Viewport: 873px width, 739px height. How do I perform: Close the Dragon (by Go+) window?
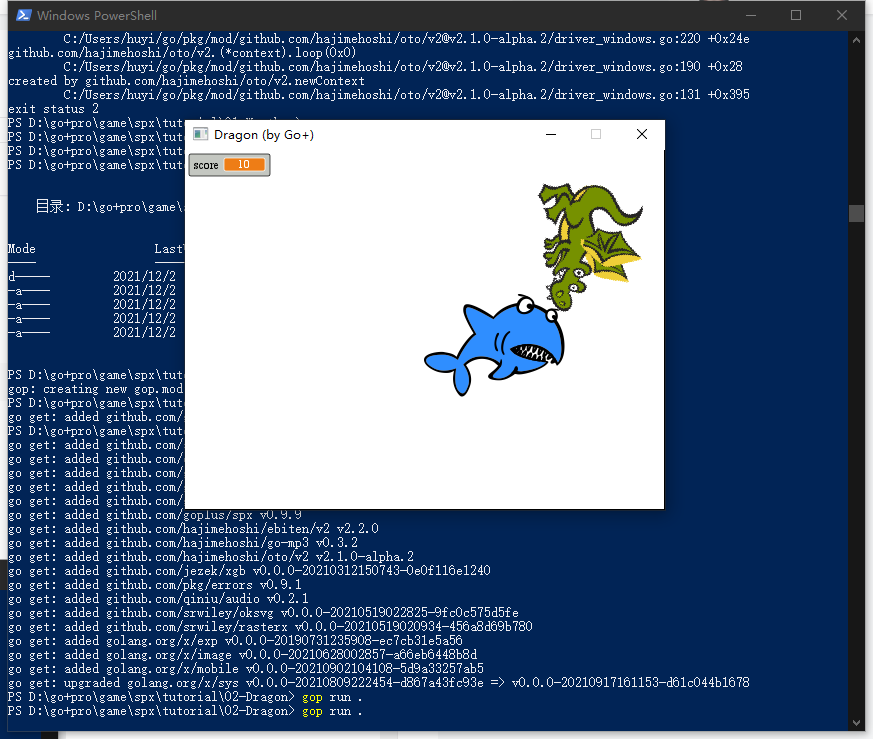tap(641, 134)
